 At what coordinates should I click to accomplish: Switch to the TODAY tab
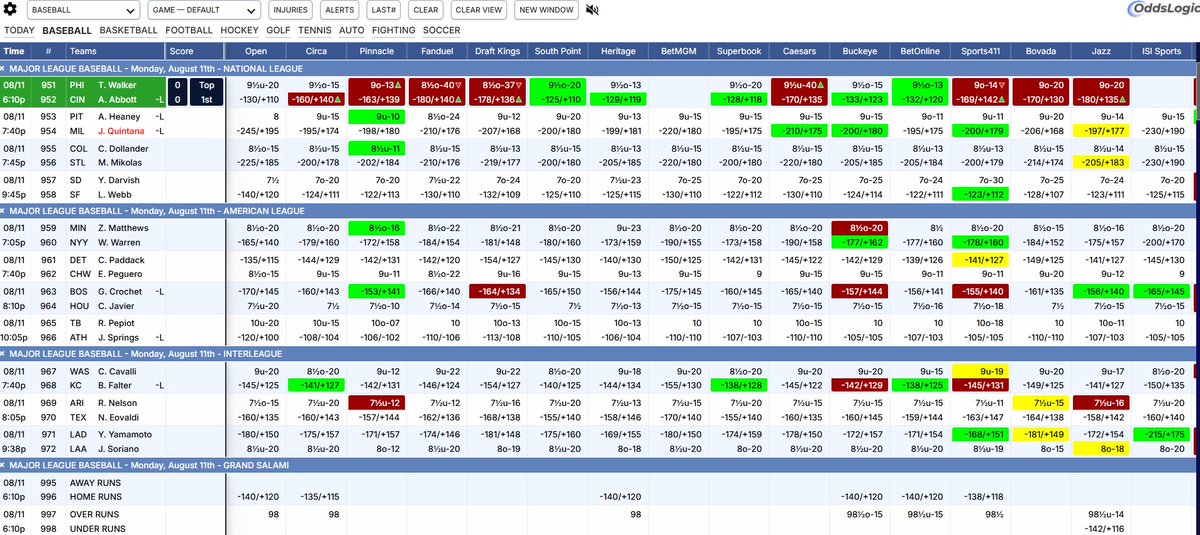pos(20,31)
